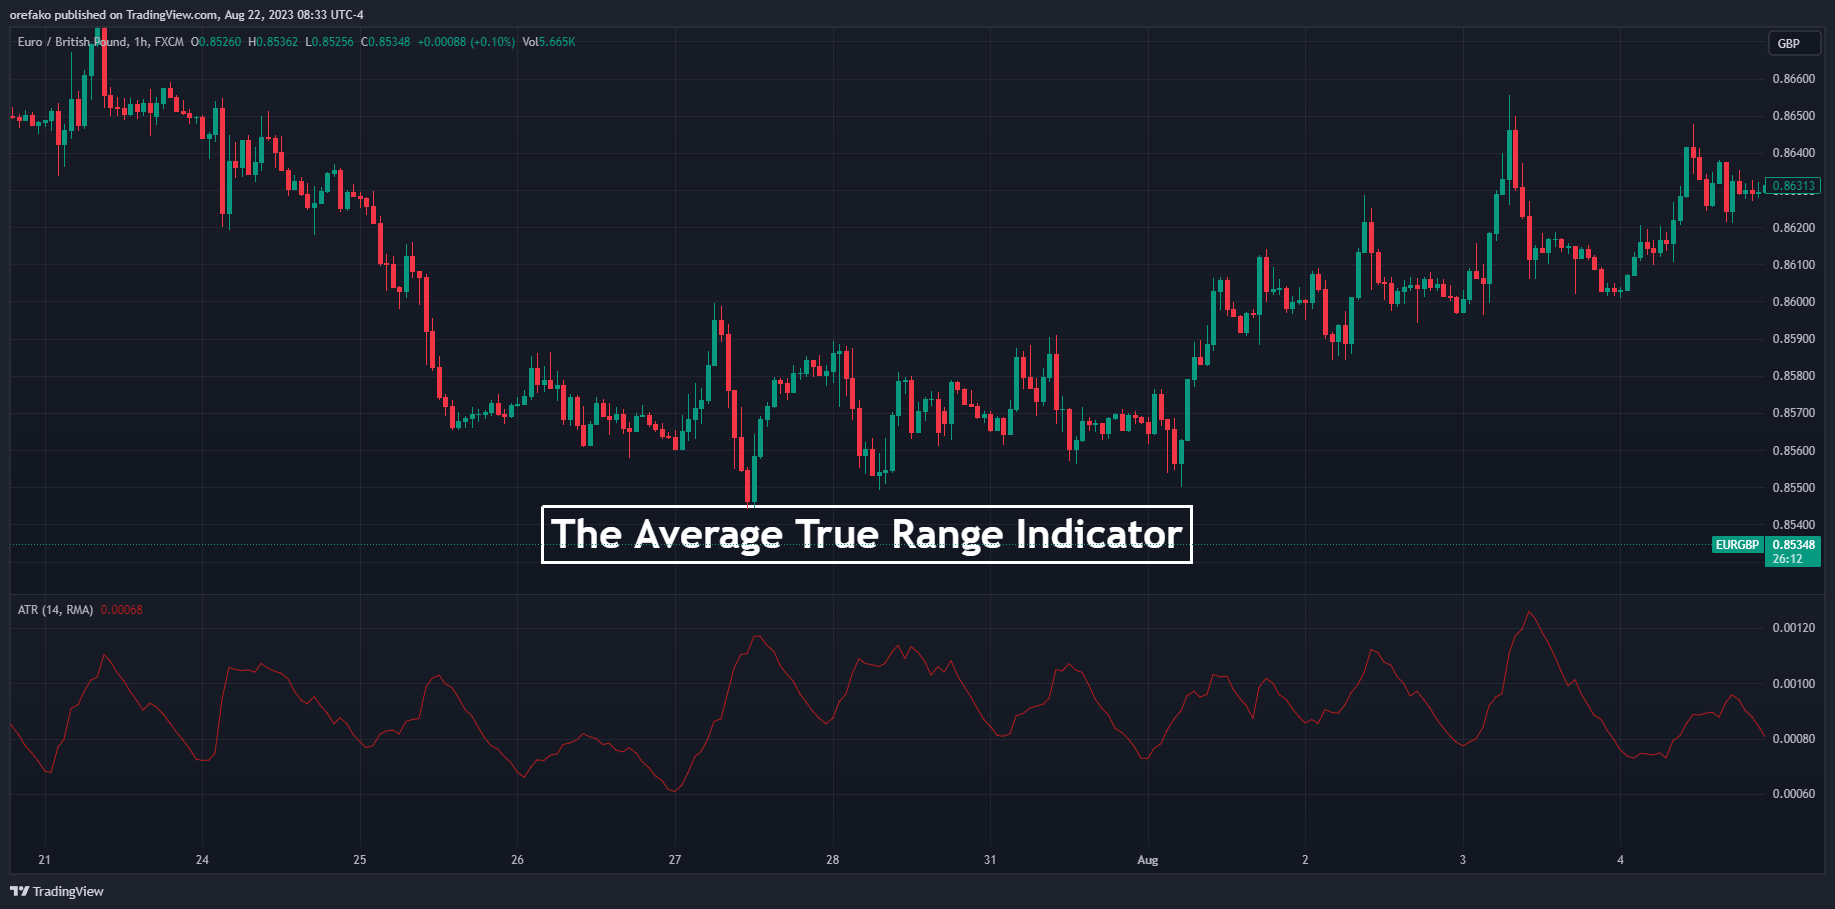
Task: Click the 0.85800 price axis label
Action: click(1793, 376)
